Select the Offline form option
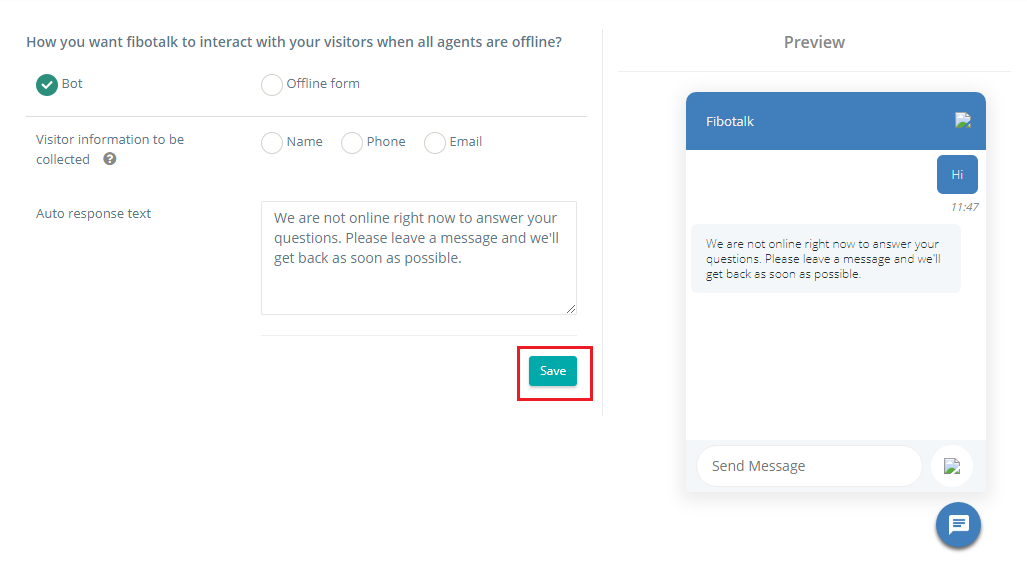 pyautogui.click(x=271, y=84)
